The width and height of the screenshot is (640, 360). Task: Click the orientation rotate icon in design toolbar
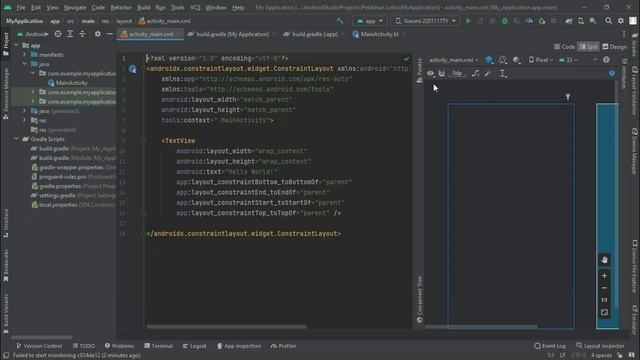[503, 60]
